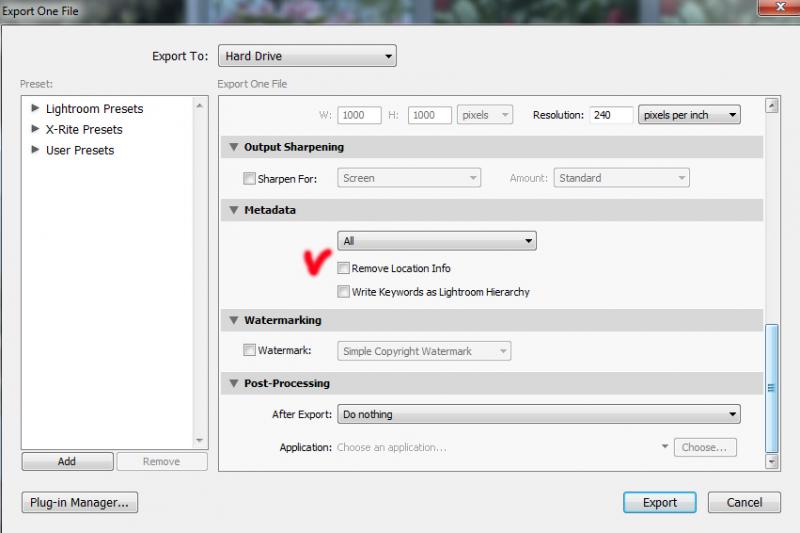The height and width of the screenshot is (533, 800).
Task: Collapse the Output Sharpening section
Action: click(x=234, y=147)
